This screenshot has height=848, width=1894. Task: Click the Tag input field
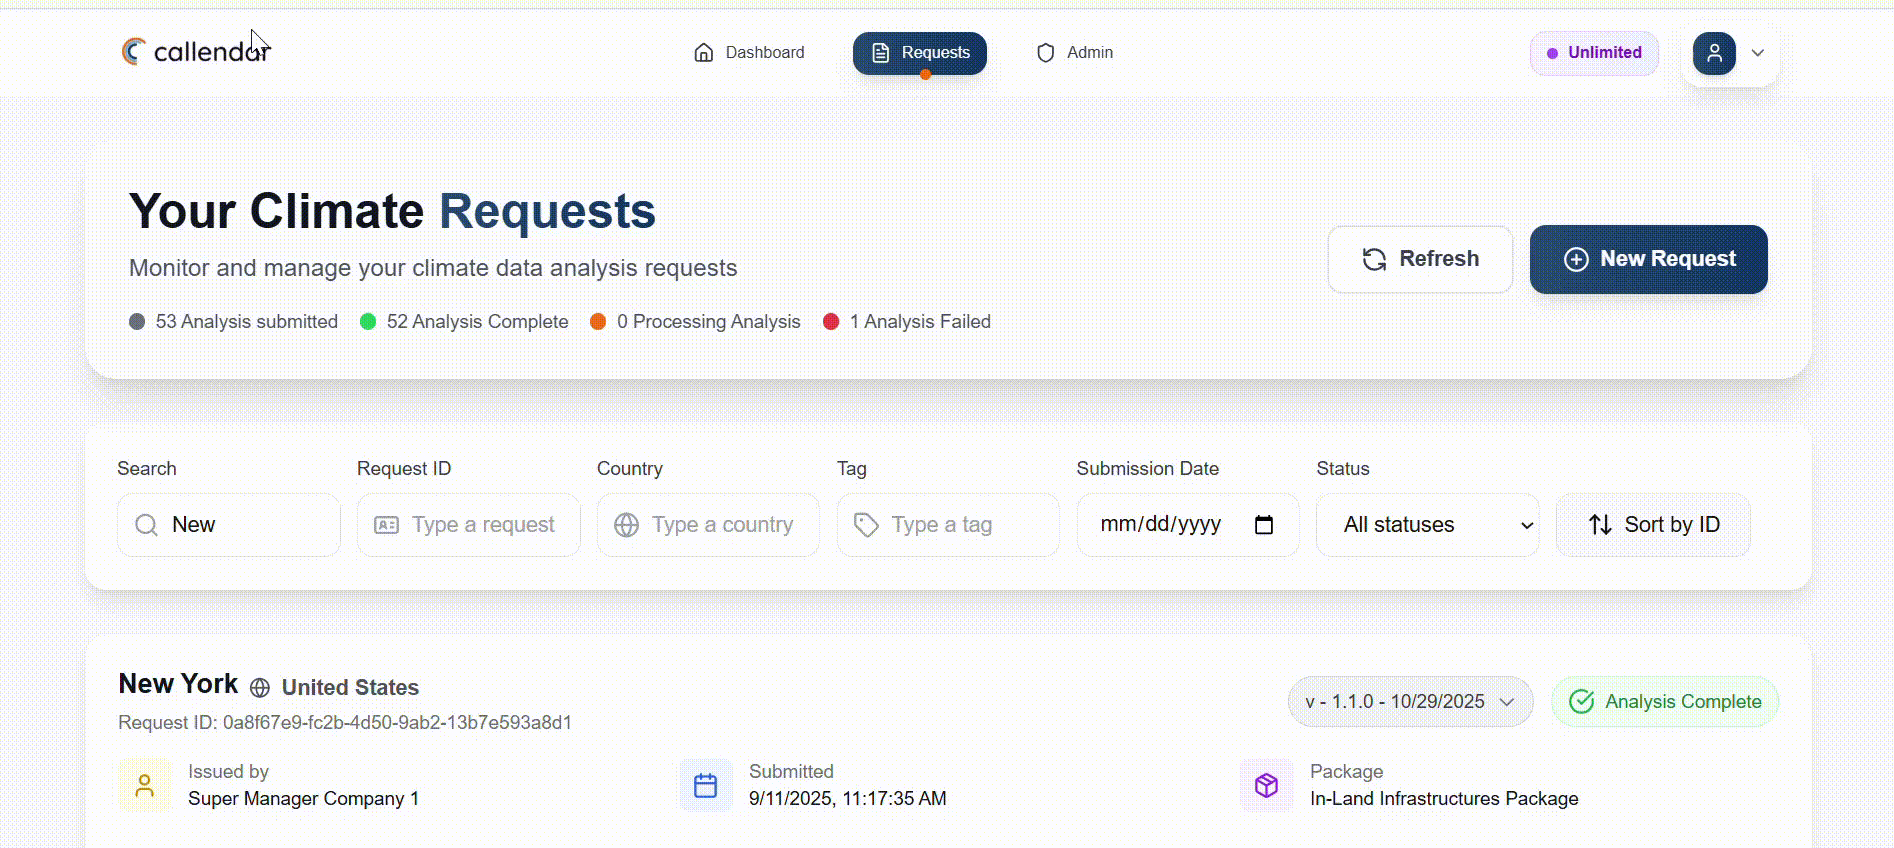click(x=949, y=525)
